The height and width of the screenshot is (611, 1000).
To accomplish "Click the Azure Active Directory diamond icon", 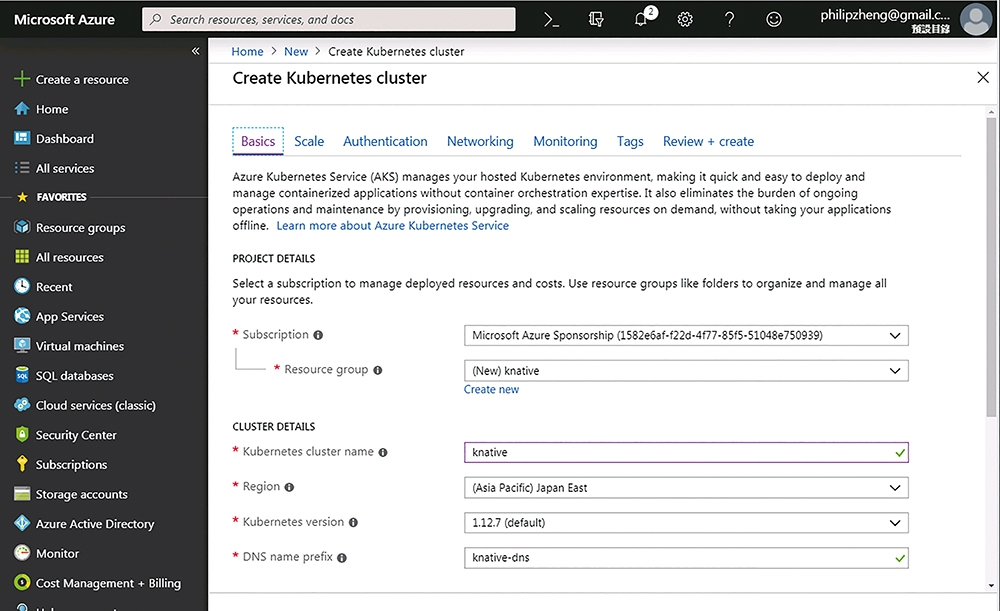I will pyautogui.click(x=22, y=523).
